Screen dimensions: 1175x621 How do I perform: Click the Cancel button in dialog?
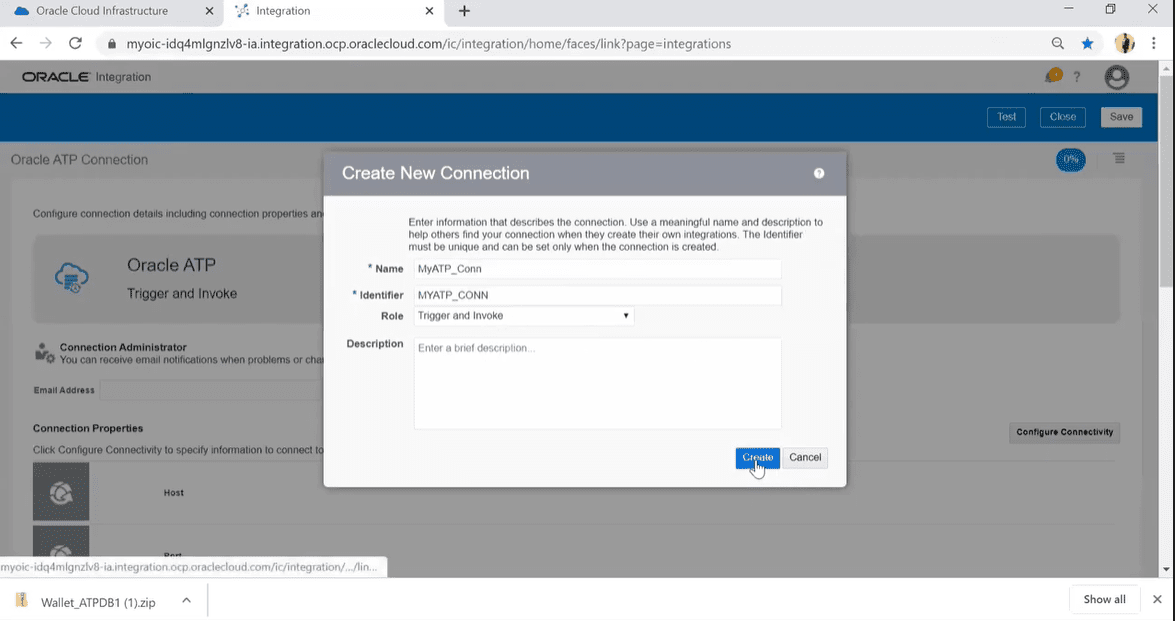pos(805,458)
